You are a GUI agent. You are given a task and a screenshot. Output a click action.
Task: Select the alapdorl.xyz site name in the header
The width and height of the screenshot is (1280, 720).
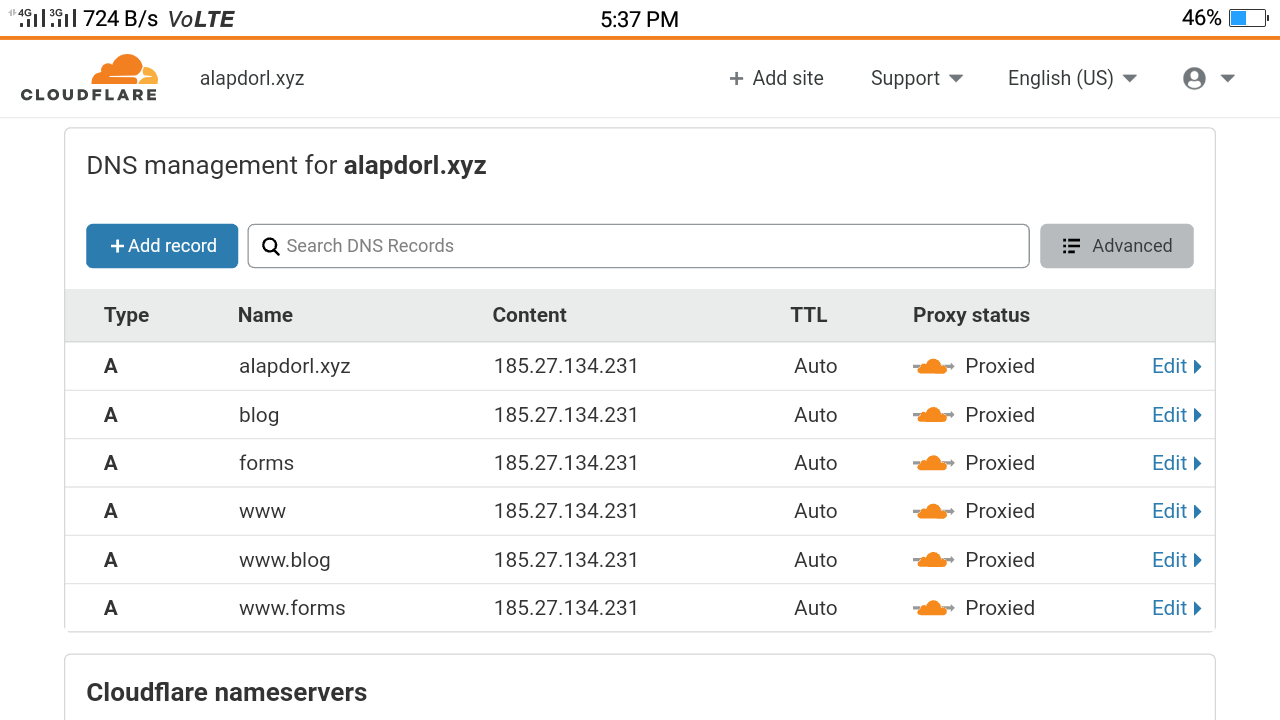[252, 79]
